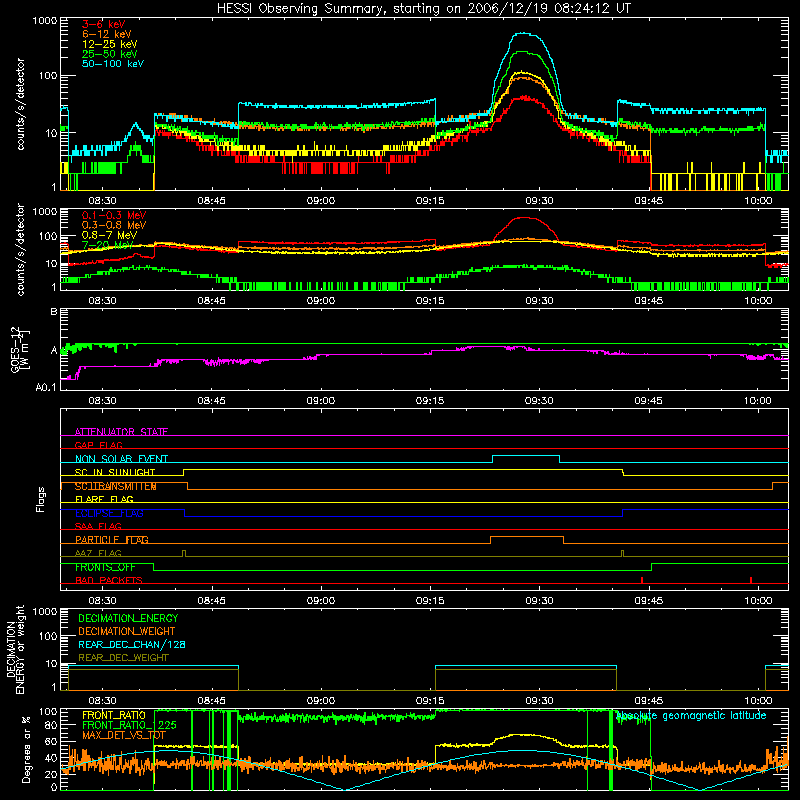Click counts/s/detector axis title of the keV panel

[20, 104]
